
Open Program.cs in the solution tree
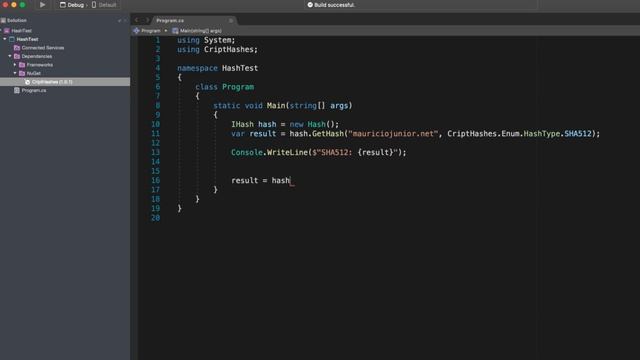pyautogui.click(x=34, y=91)
